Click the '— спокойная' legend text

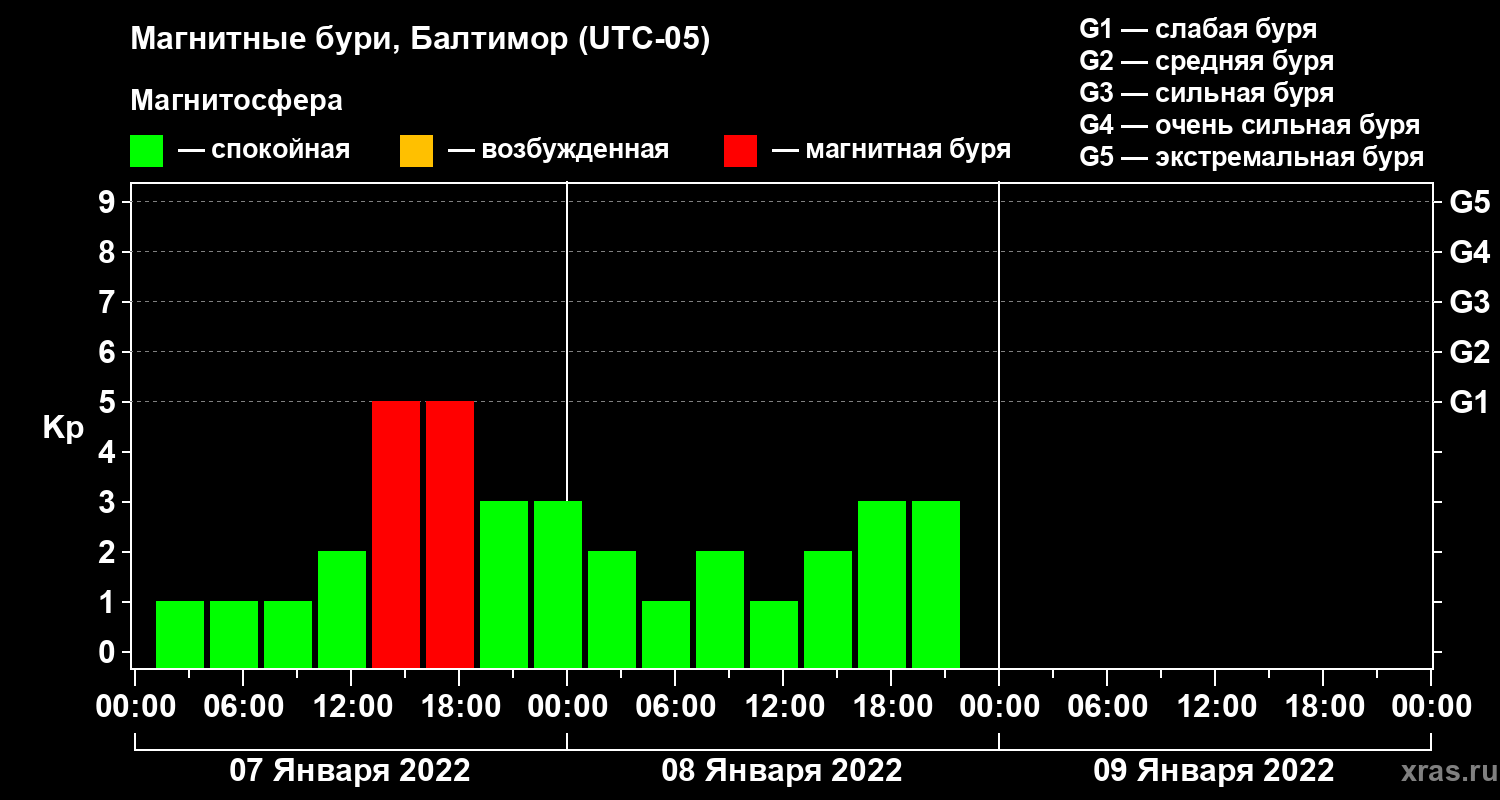264,150
